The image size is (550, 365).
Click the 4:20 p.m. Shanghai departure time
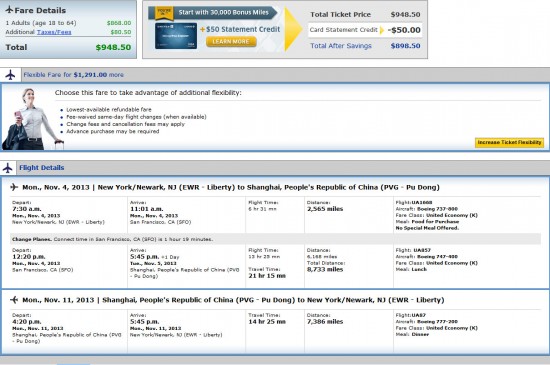[27, 322]
